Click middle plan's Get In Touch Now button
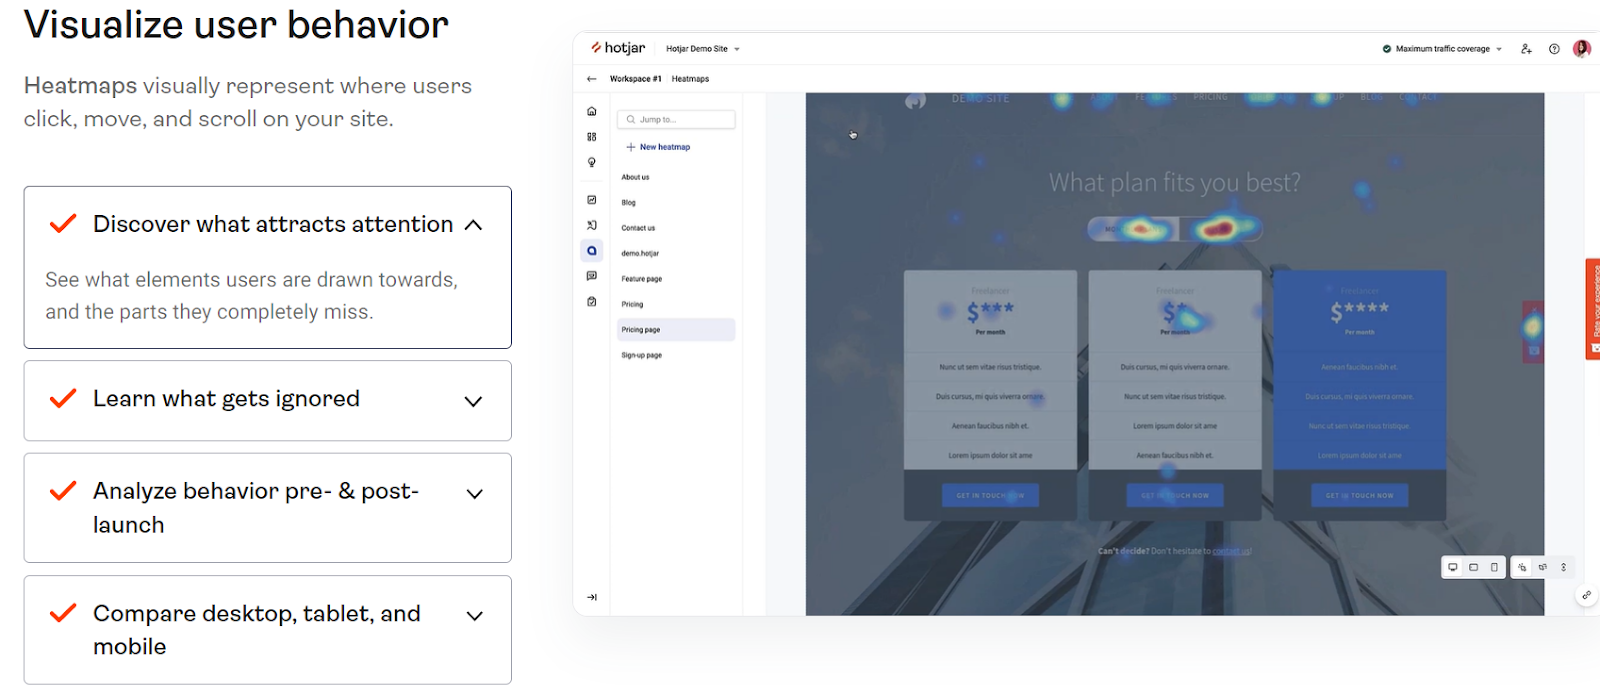 [1175, 495]
